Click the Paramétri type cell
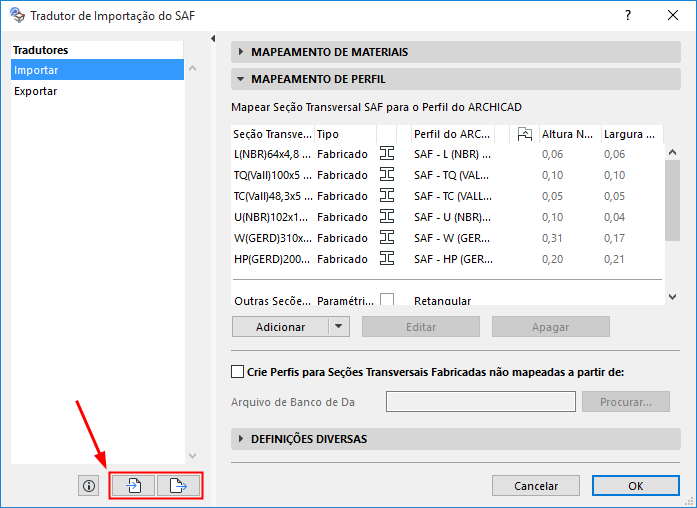The height and width of the screenshot is (508, 697). point(345,300)
